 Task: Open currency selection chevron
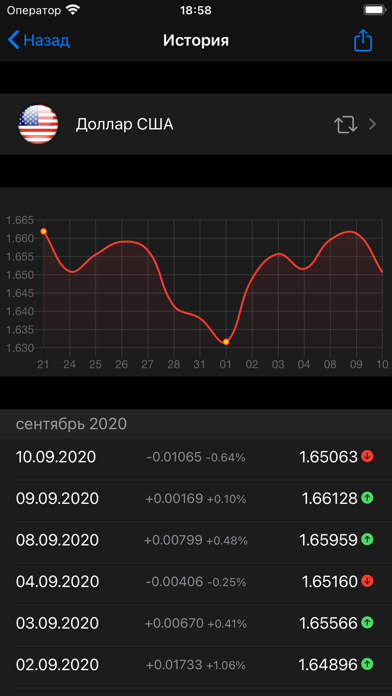pos(372,125)
